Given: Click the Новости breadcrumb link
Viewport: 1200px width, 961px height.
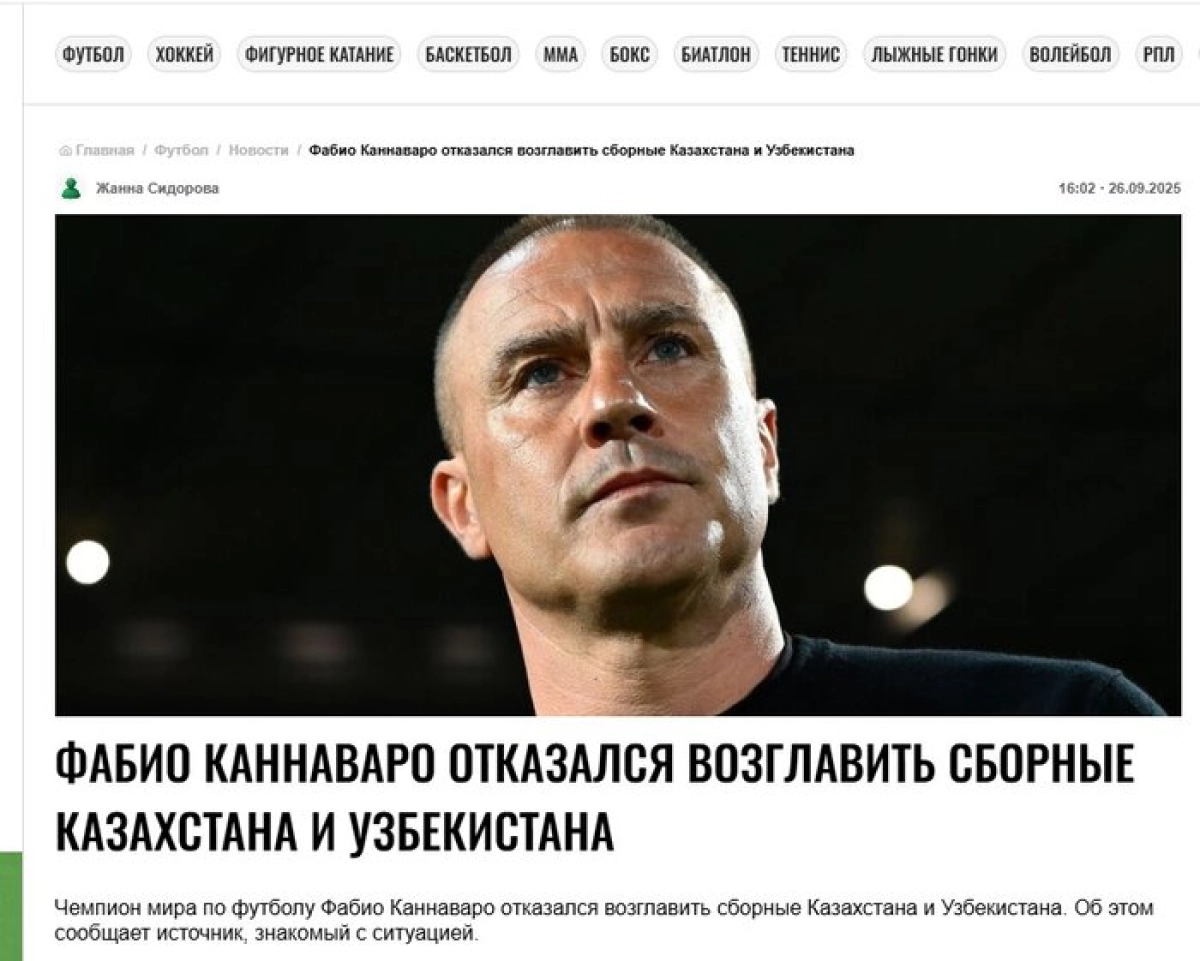Looking at the screenshot, I should coord(258,151).
